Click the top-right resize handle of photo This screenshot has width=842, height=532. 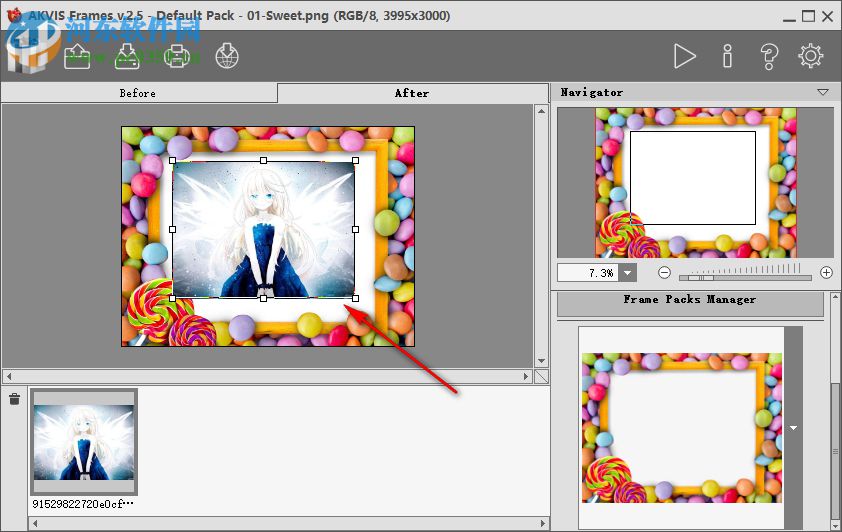[x=355, y=161]
